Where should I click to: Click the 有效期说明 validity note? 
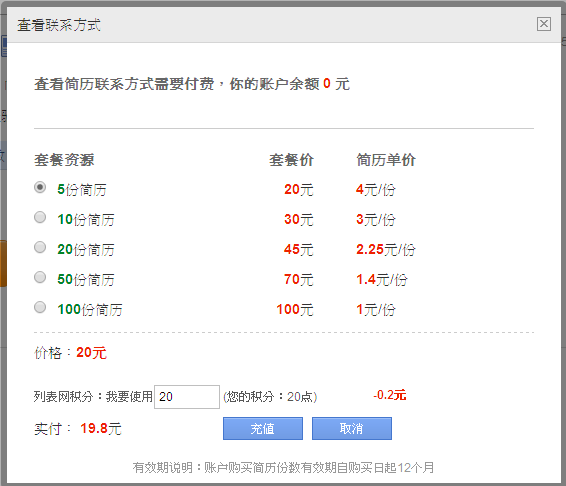(x=283, y=468)
